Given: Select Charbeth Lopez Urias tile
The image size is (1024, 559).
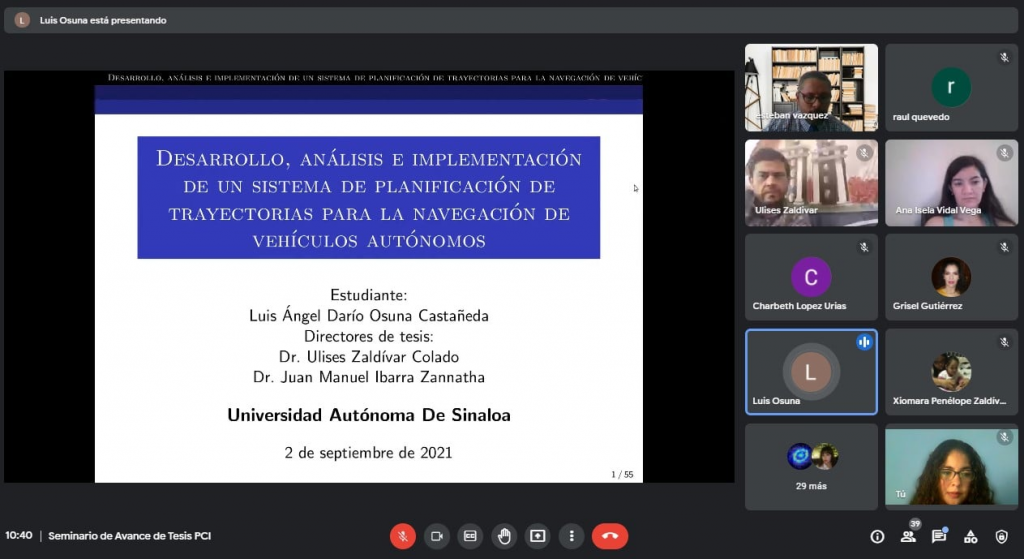Looking at the screenshot, I should pyautogui.click(x=811, y=278).
